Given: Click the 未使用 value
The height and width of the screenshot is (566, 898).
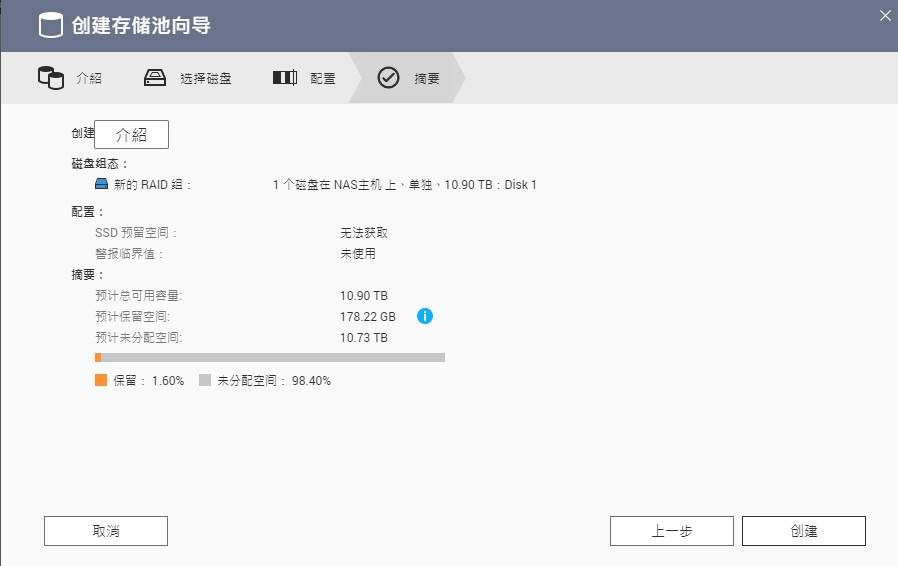Looking at the screenshot, I should 358,254.
